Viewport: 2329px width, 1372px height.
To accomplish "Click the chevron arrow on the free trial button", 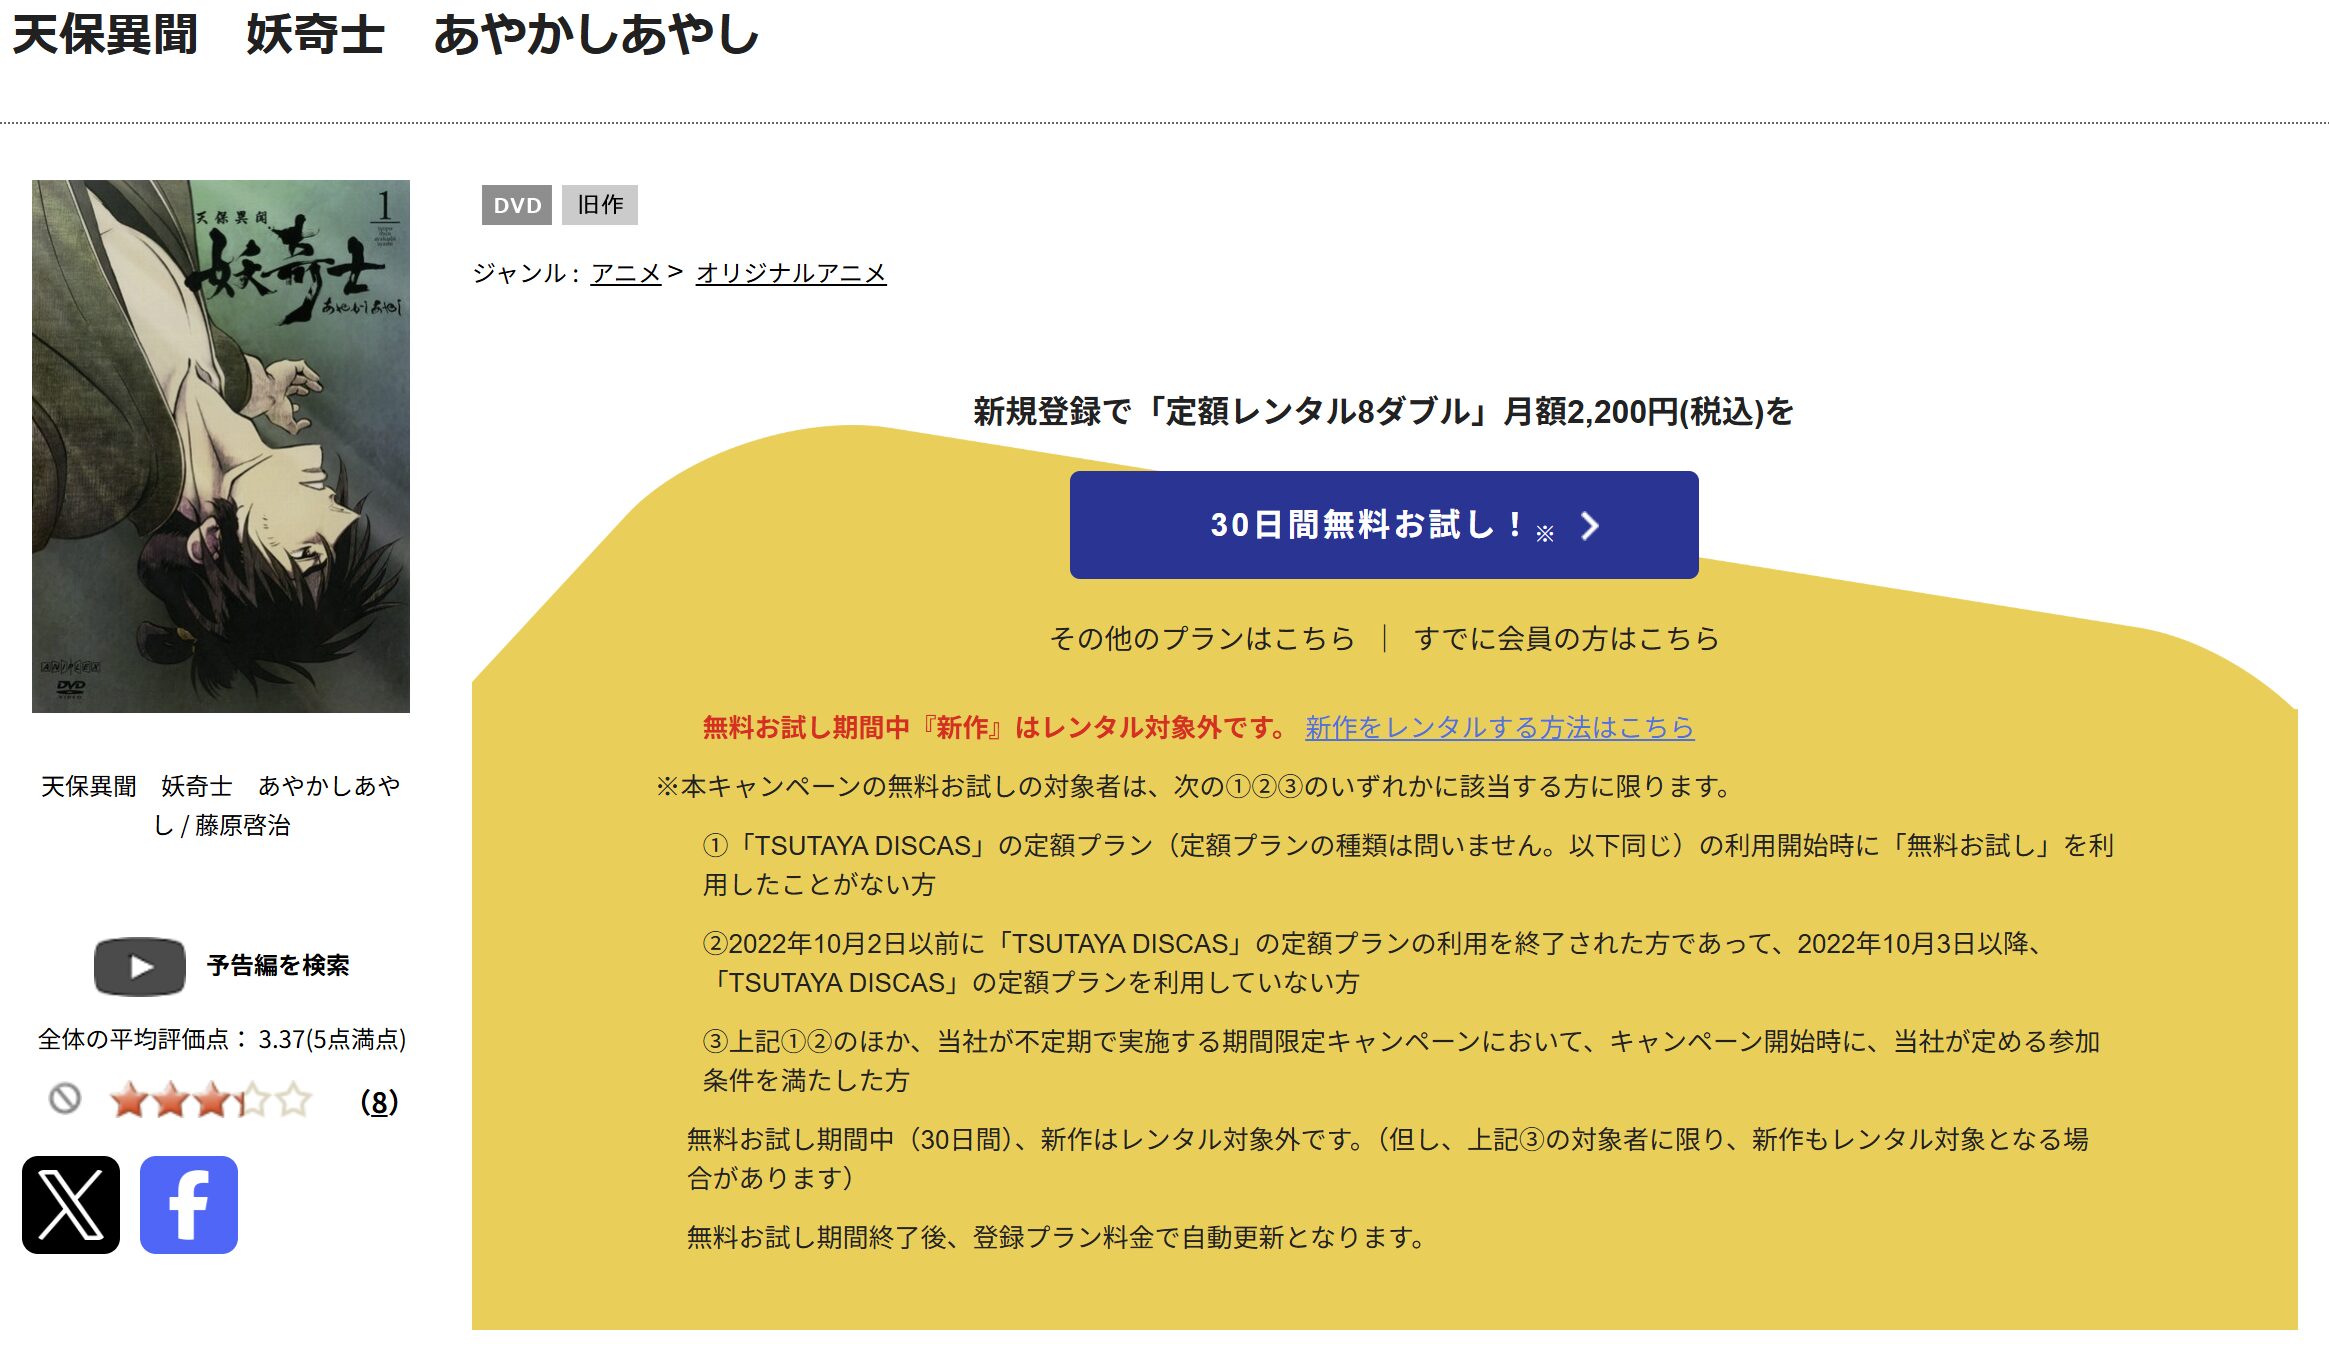I will 1590,526.
